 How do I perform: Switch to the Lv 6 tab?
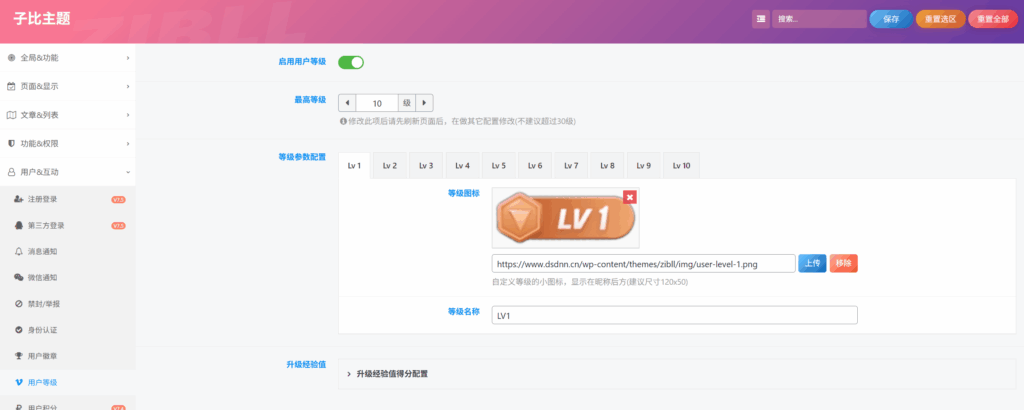535,166
